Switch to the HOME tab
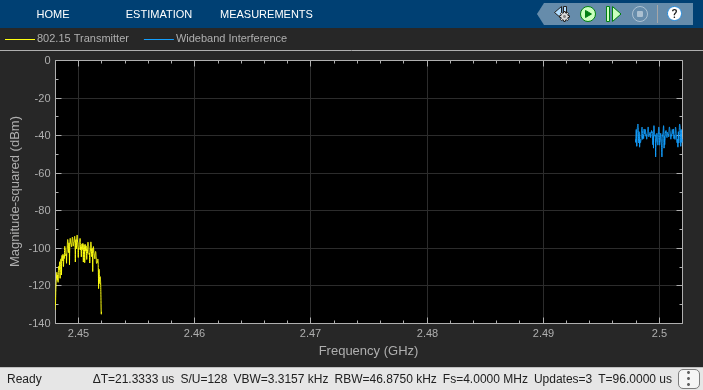703x390 pixels. [53, 14]
